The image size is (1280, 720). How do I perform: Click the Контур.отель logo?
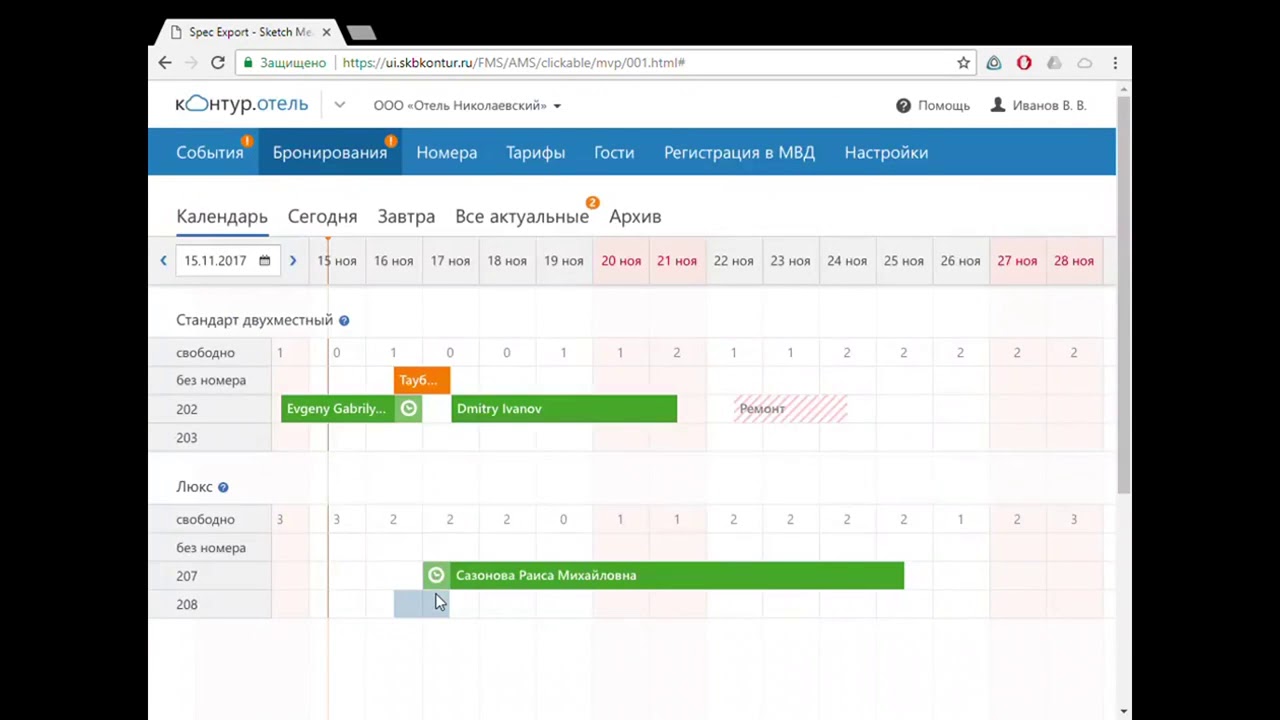click(242, 104)
